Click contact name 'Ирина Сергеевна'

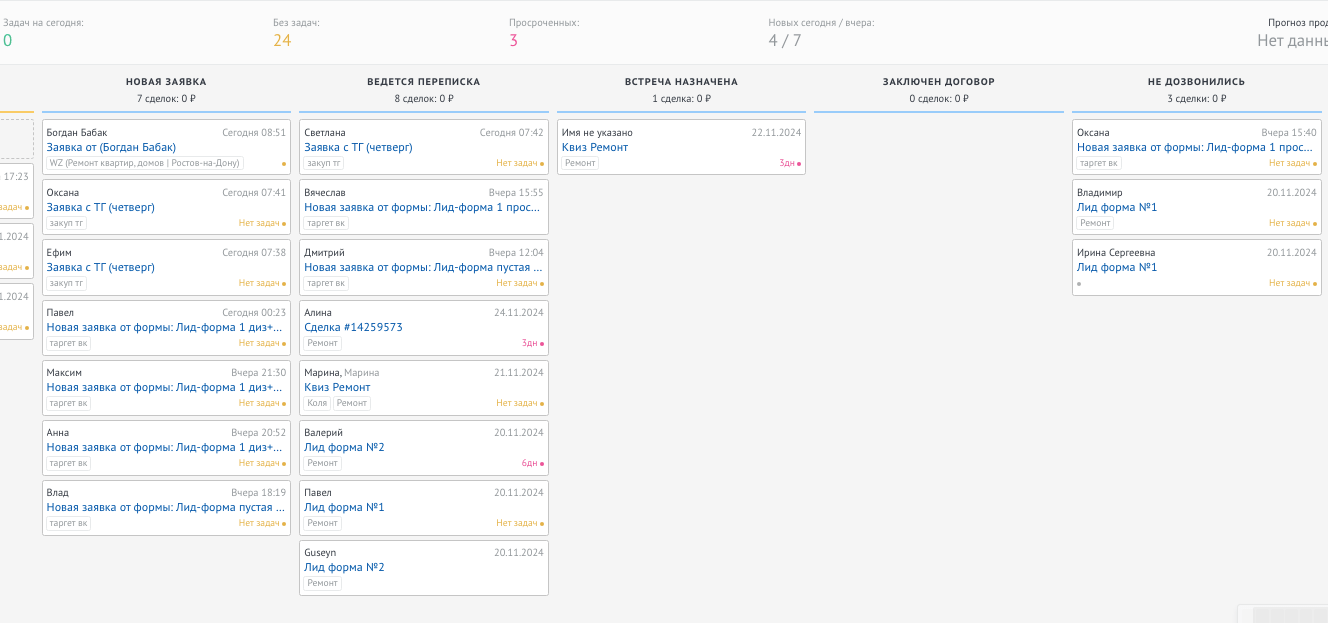coord(1116,253)
